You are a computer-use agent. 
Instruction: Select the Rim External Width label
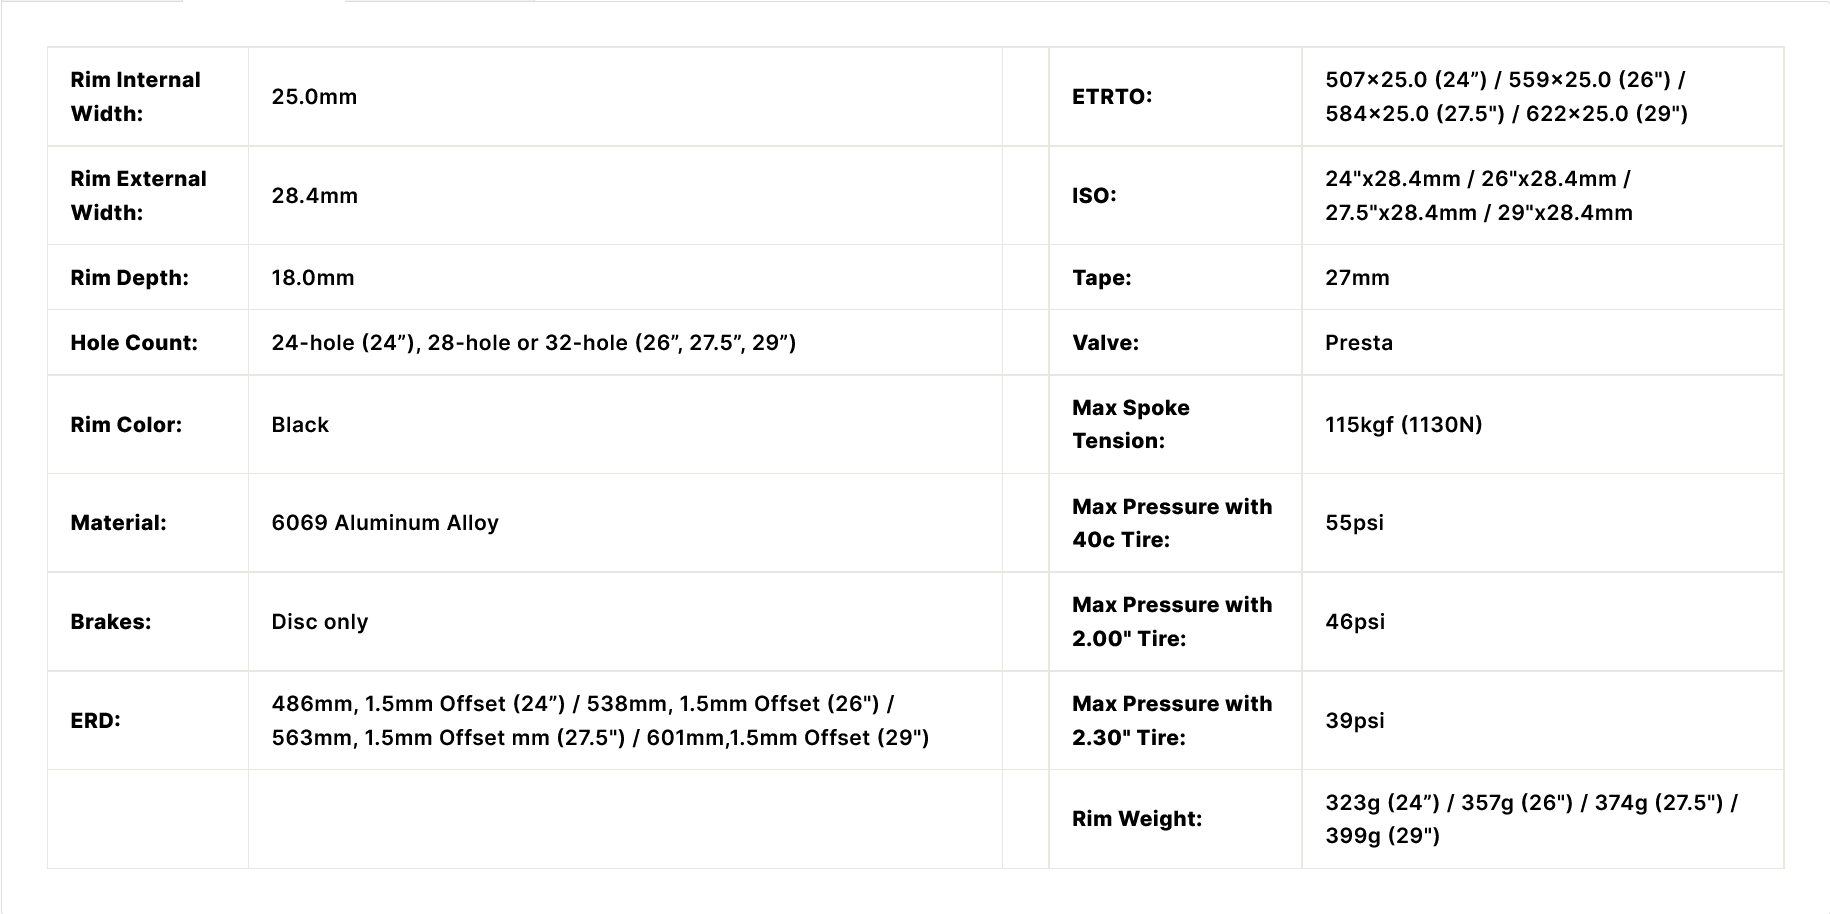[x=138, y=196]
